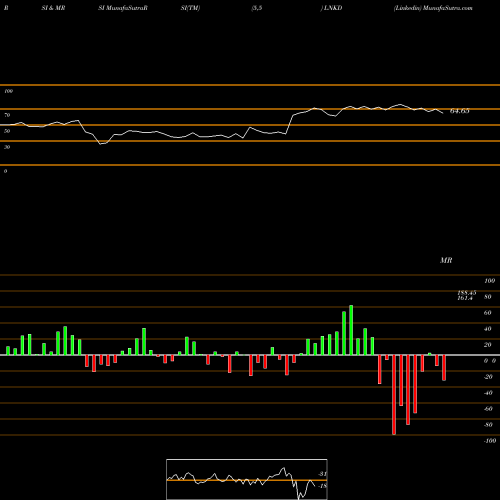Click the "(Linkedin) MunafaSutra.com" title text
Screen dimensions: 500x500
point(433,8)
